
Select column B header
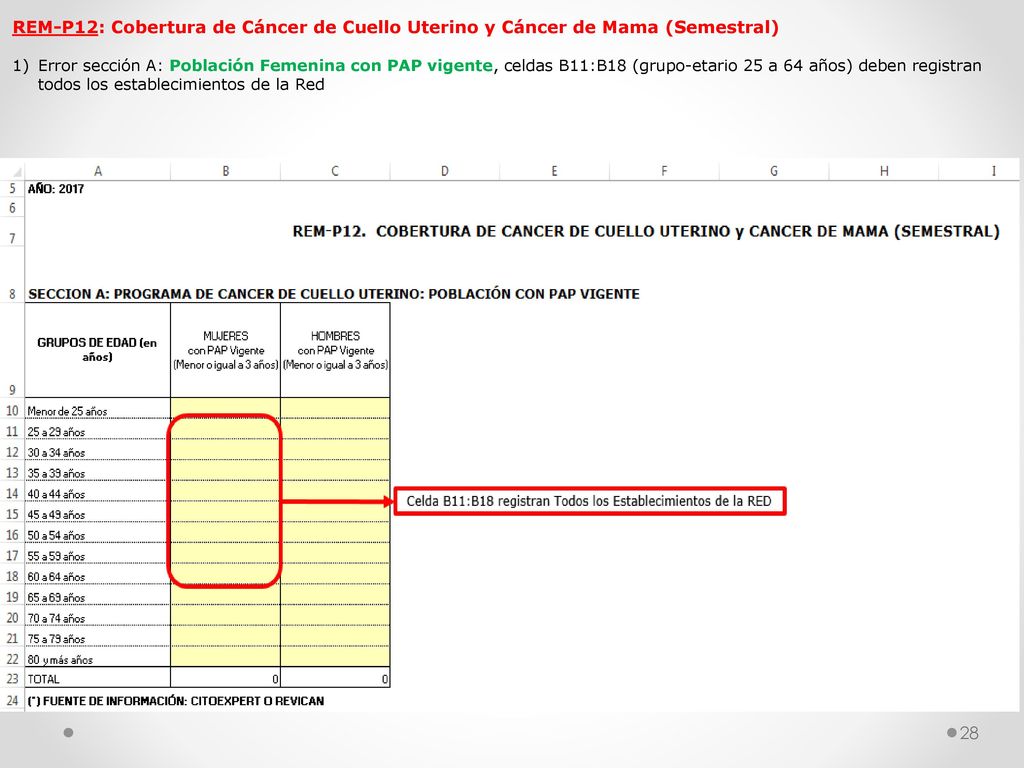225,171
